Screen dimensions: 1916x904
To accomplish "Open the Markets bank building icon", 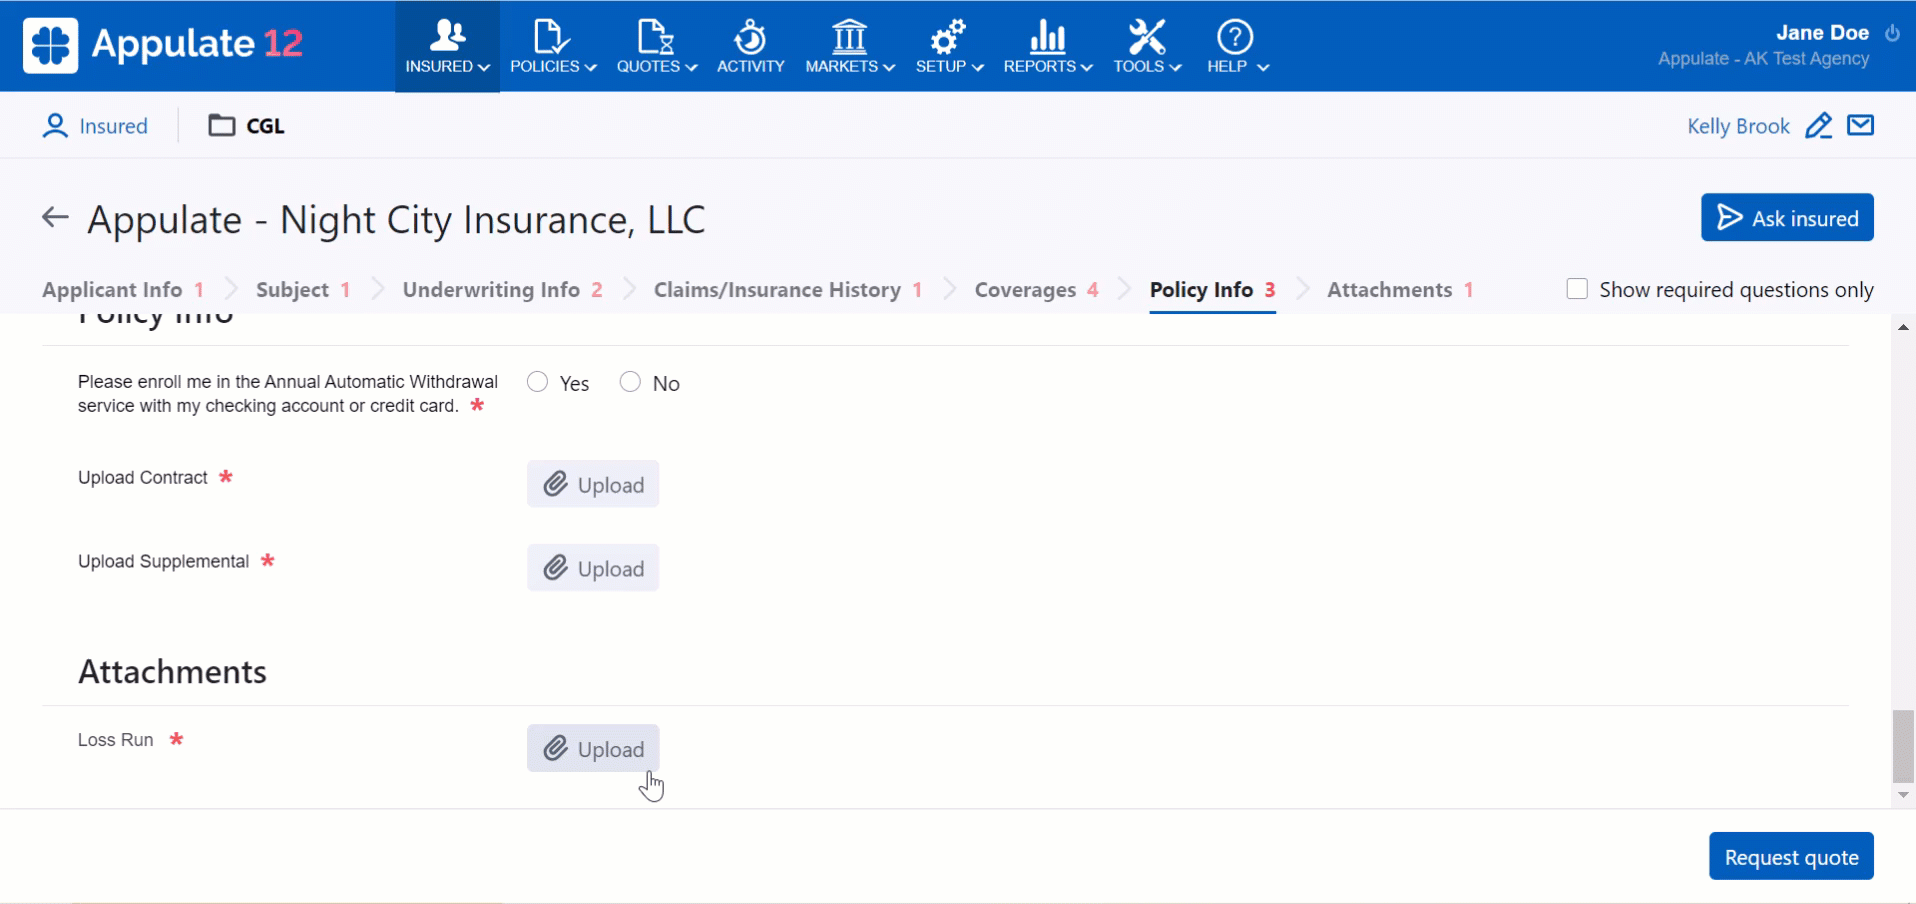I will [849, 36].
